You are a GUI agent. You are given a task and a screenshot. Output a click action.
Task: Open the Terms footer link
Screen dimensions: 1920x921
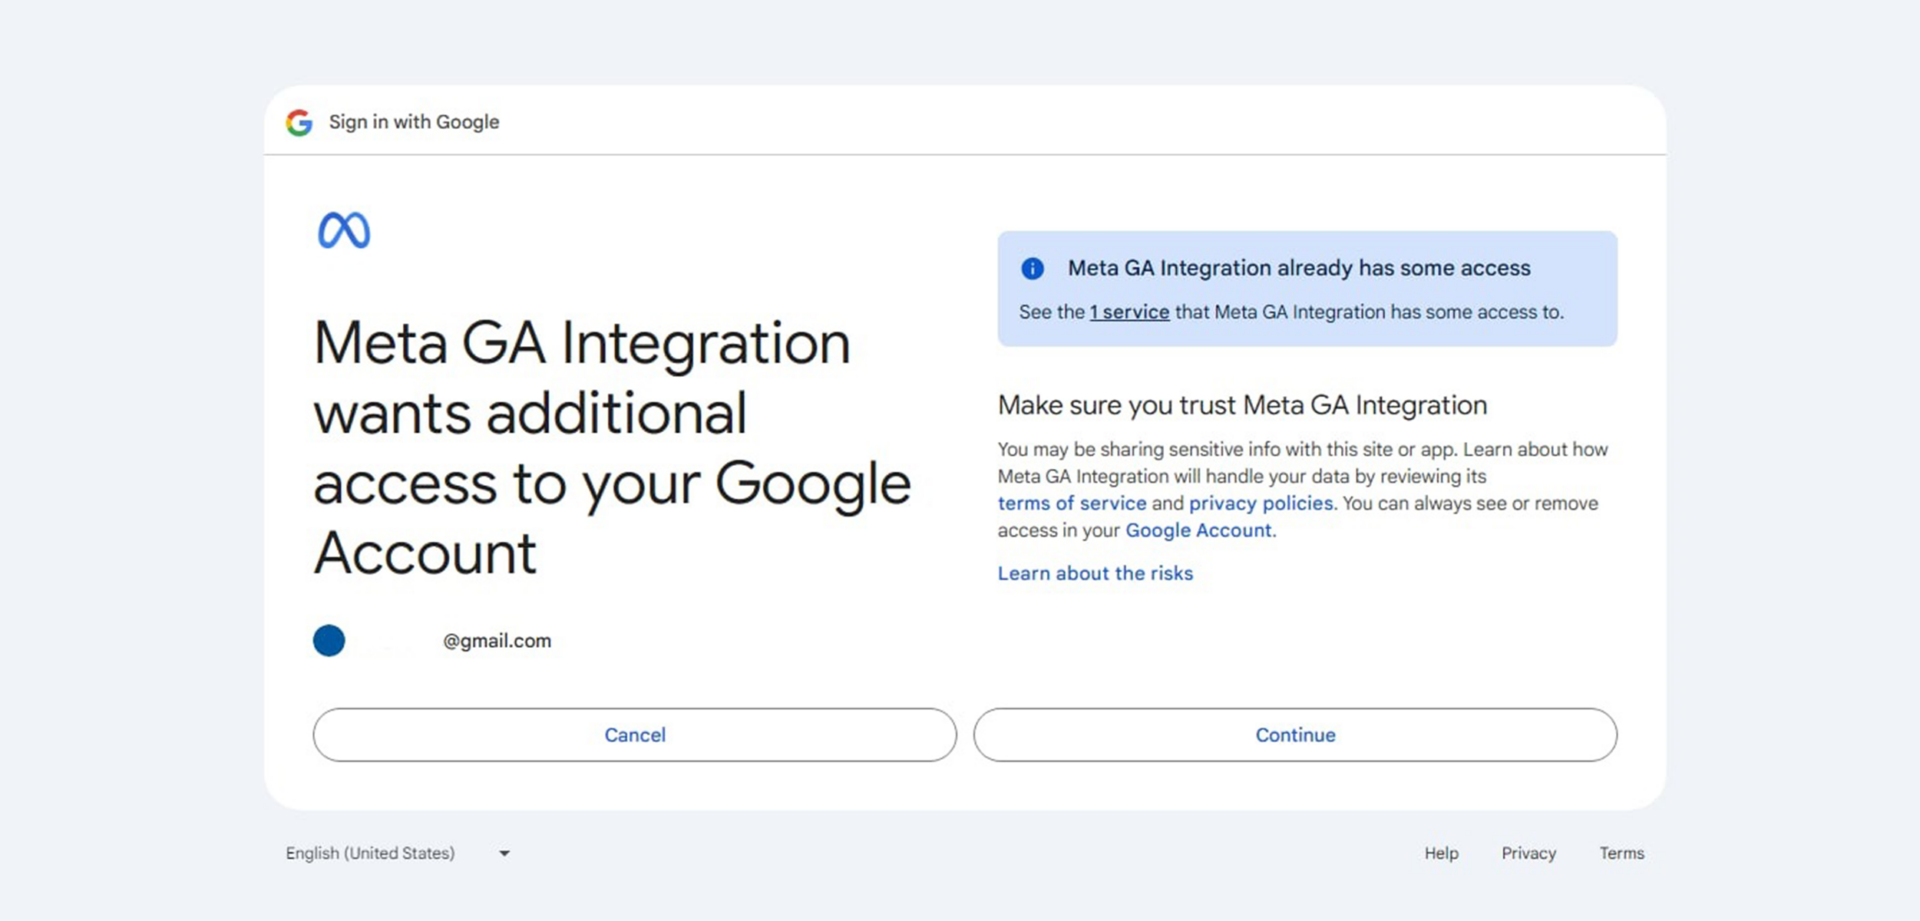pos(1621,853)
